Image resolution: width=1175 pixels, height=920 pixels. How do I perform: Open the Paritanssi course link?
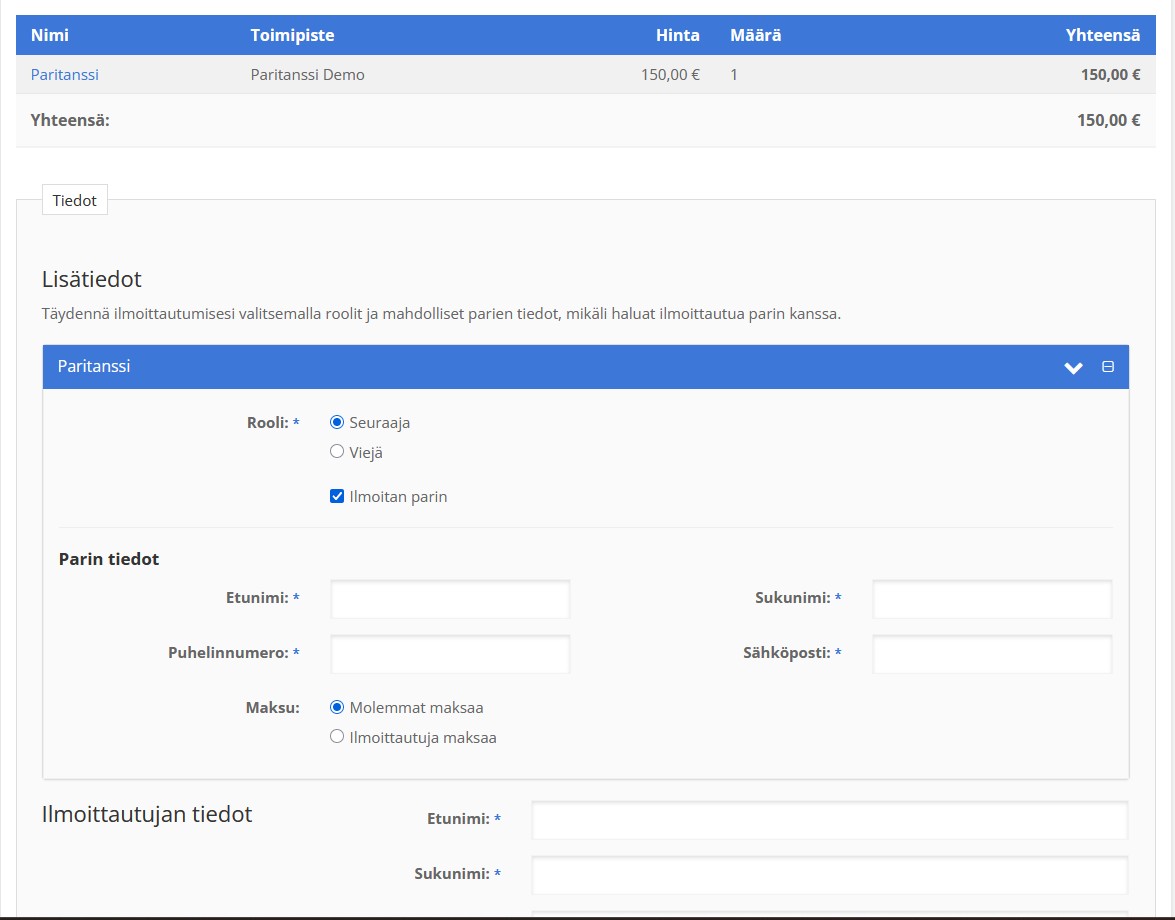[65, 74]
